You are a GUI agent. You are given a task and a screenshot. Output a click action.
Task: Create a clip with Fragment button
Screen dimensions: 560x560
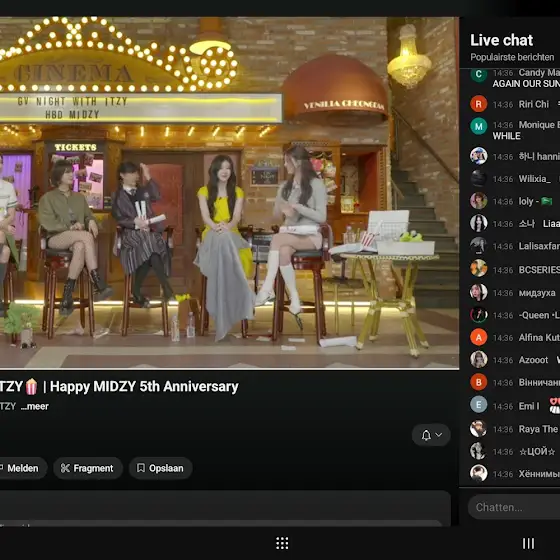point(88,468)
